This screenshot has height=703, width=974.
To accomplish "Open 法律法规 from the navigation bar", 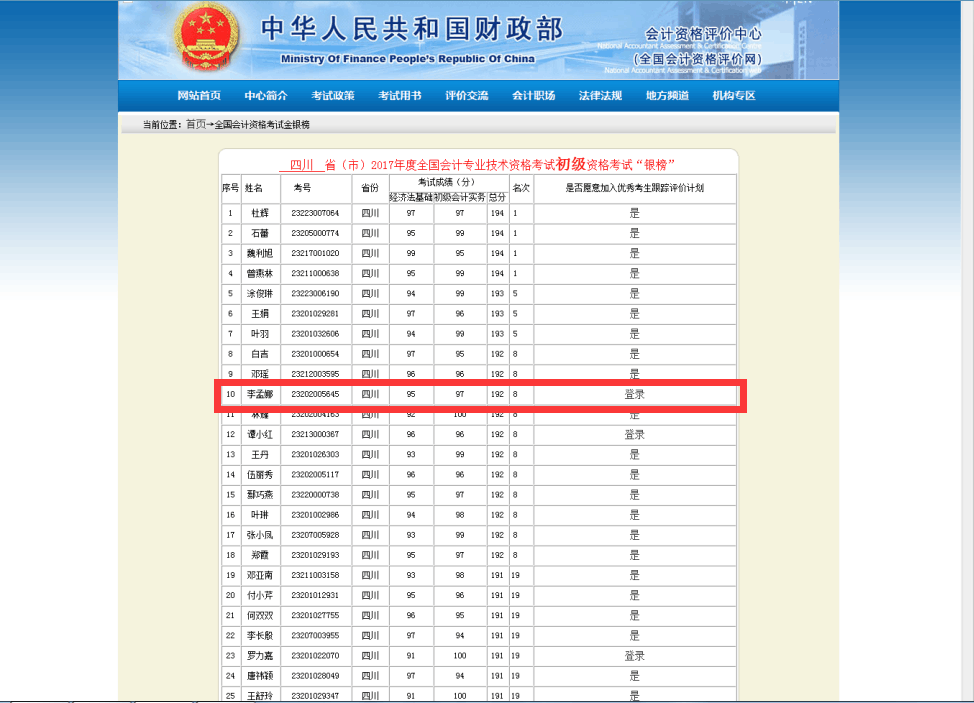I will (x=600, y=96).
